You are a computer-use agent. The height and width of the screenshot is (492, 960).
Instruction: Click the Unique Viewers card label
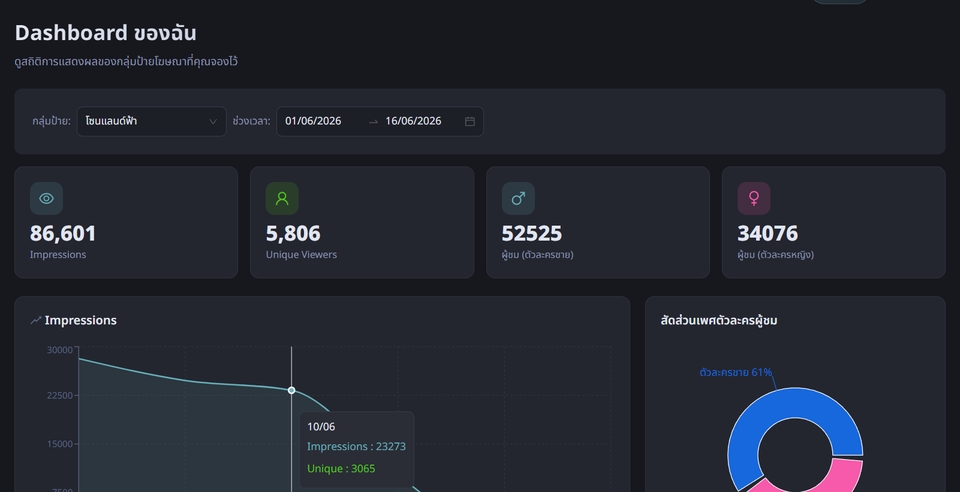pyautogui.click(x=301, y=255)
